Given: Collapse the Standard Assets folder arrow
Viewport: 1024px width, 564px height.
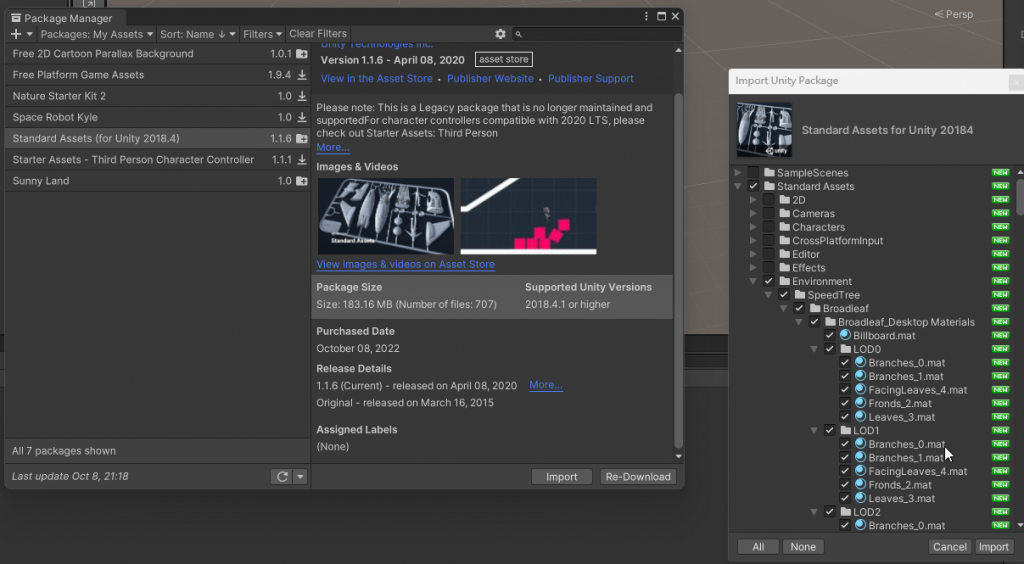Looking at the screenshot, I should 738,187.
